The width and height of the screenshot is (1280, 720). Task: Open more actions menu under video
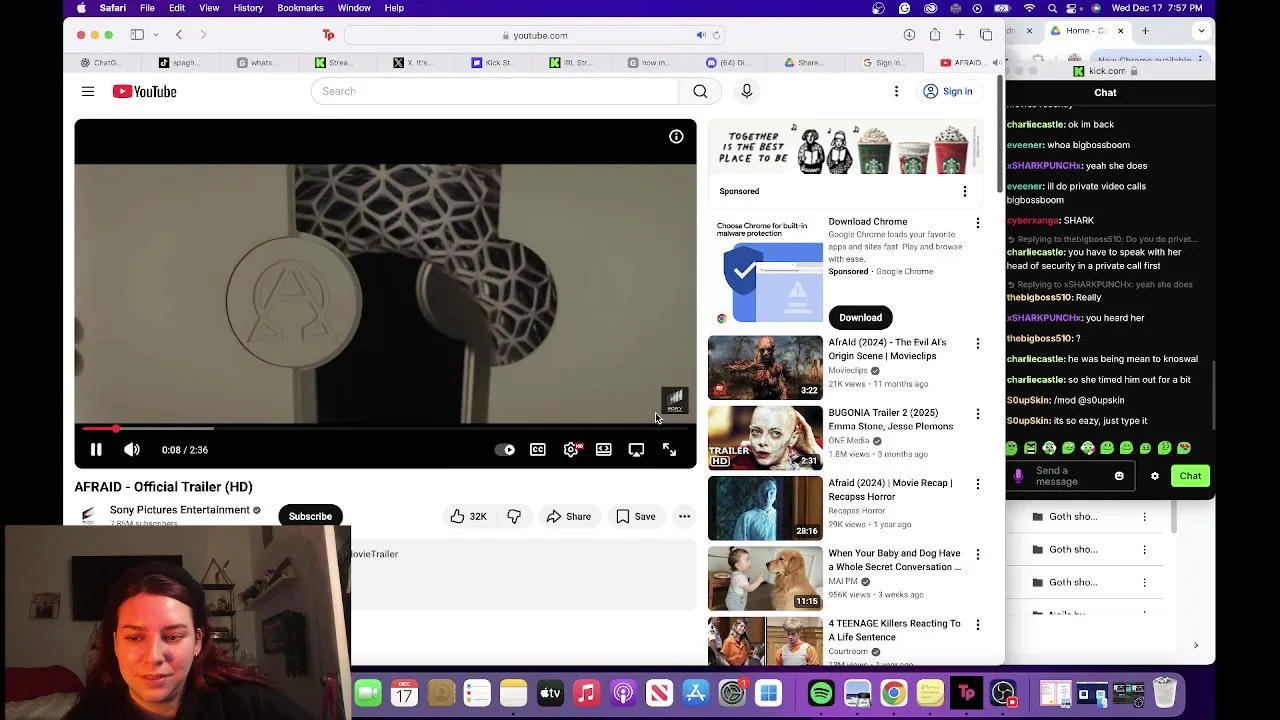point(684,516)
